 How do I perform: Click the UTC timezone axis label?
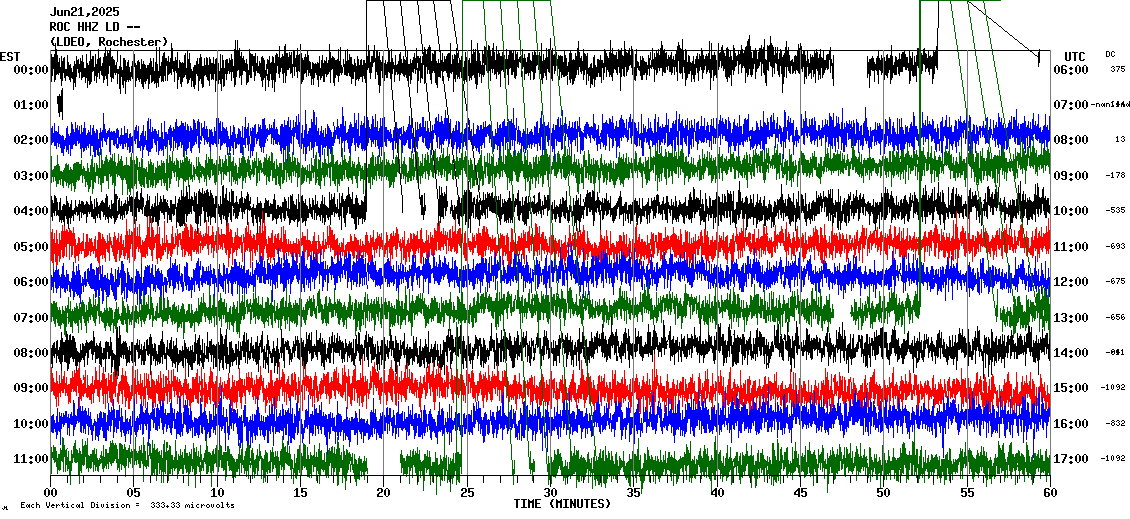(1074, 56)
